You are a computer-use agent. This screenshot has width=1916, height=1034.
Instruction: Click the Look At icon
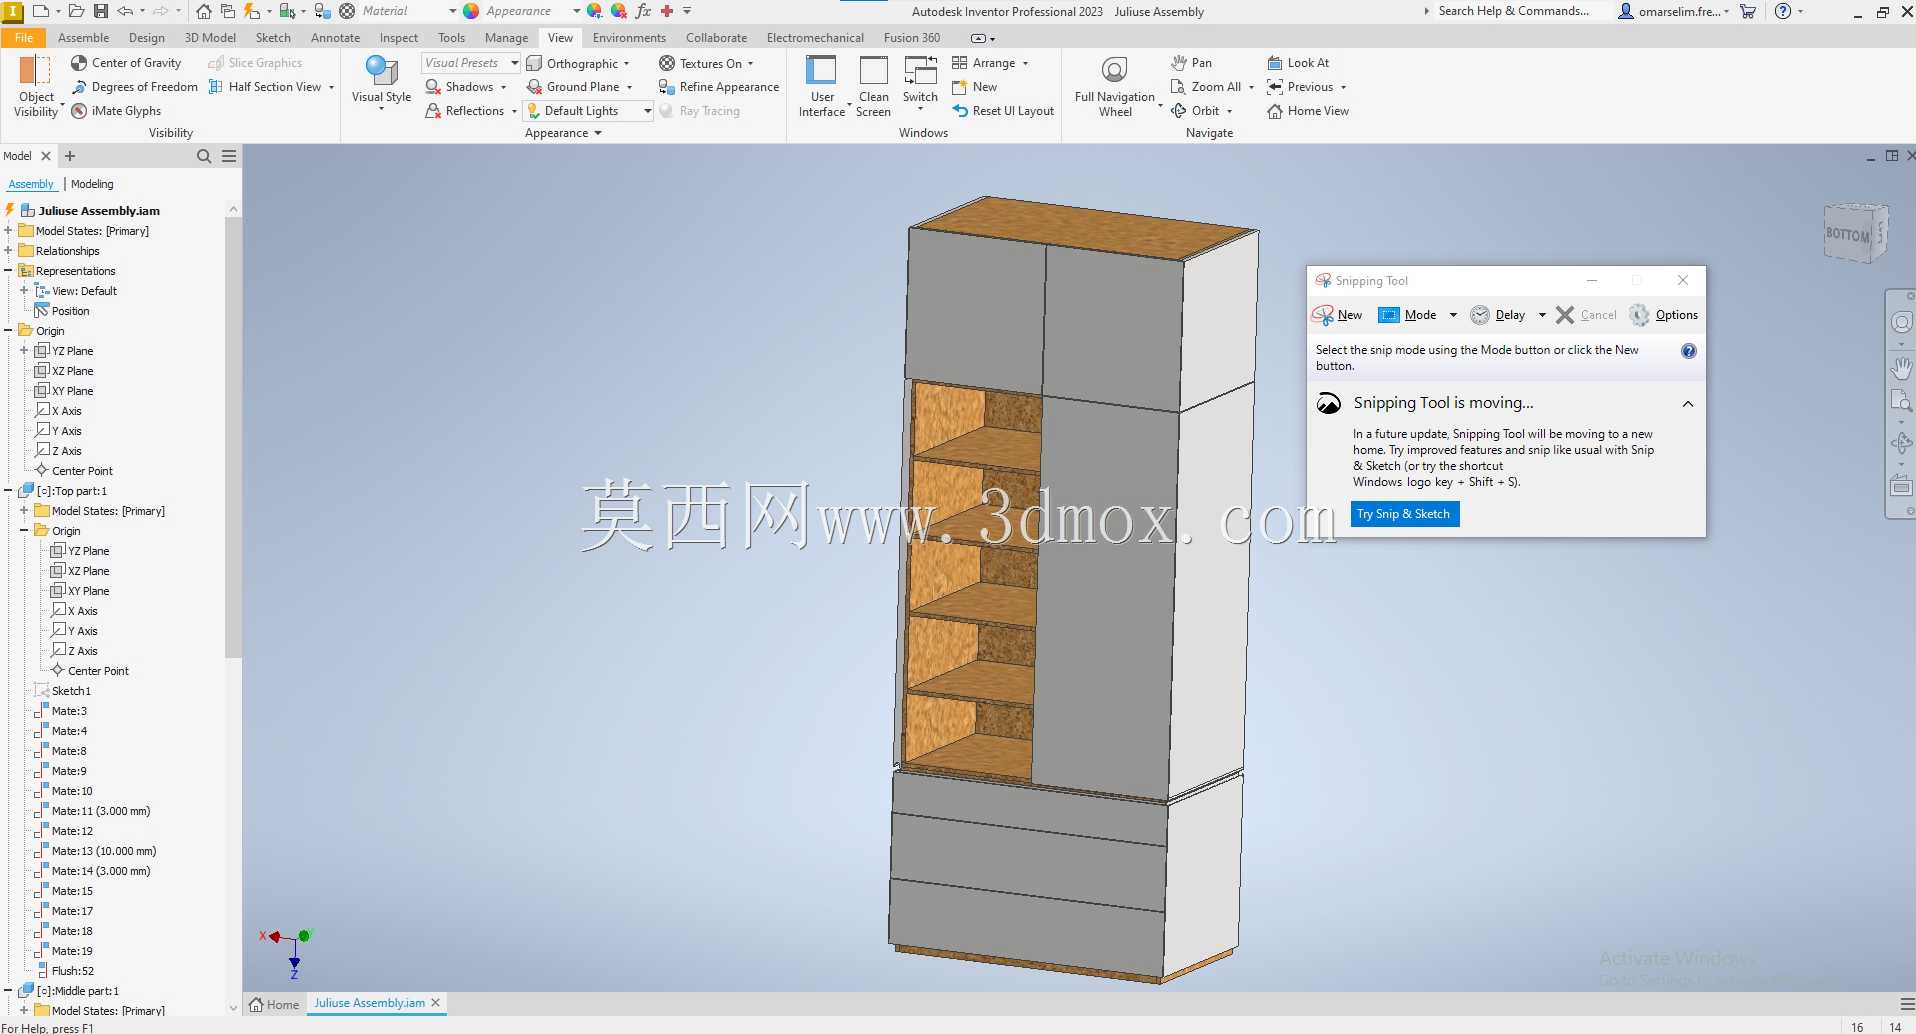(x=1275, y=63)
